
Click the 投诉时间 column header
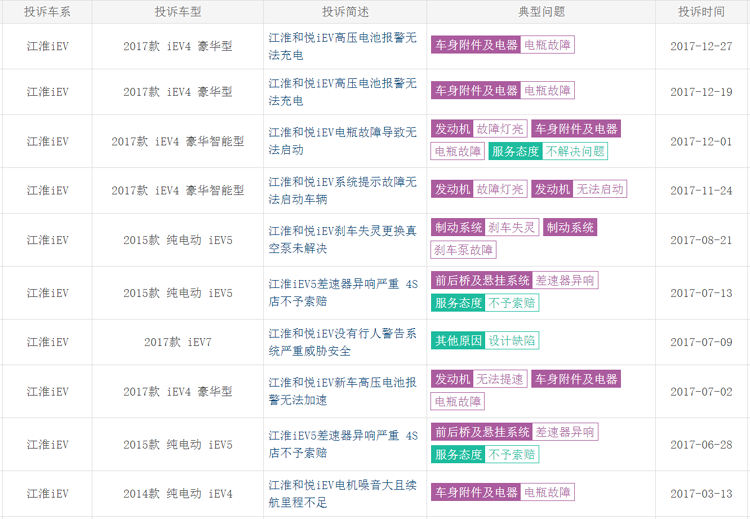point(701,11)
